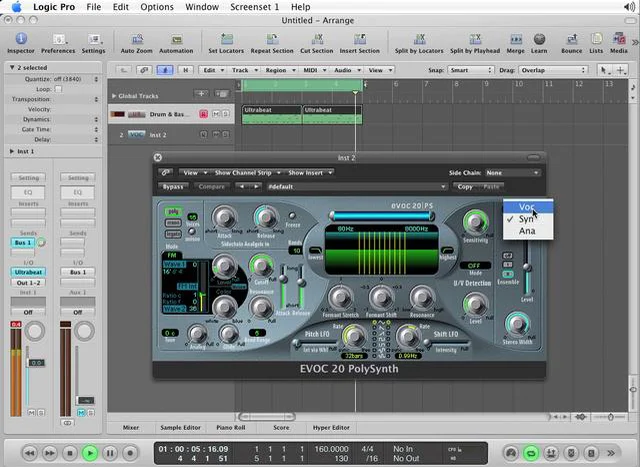Click the EVOC 20 Level slider

(x=527, y=268)
